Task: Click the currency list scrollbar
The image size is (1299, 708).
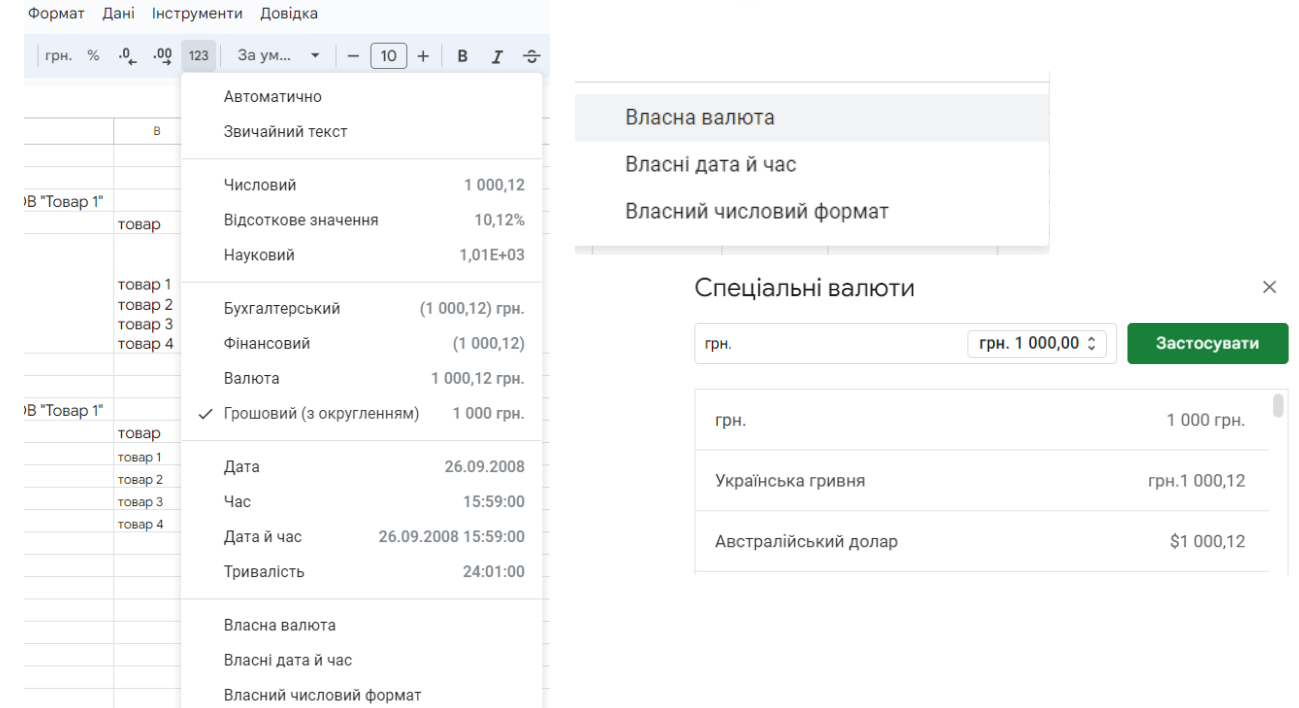Action: (x=1278, y=406)
